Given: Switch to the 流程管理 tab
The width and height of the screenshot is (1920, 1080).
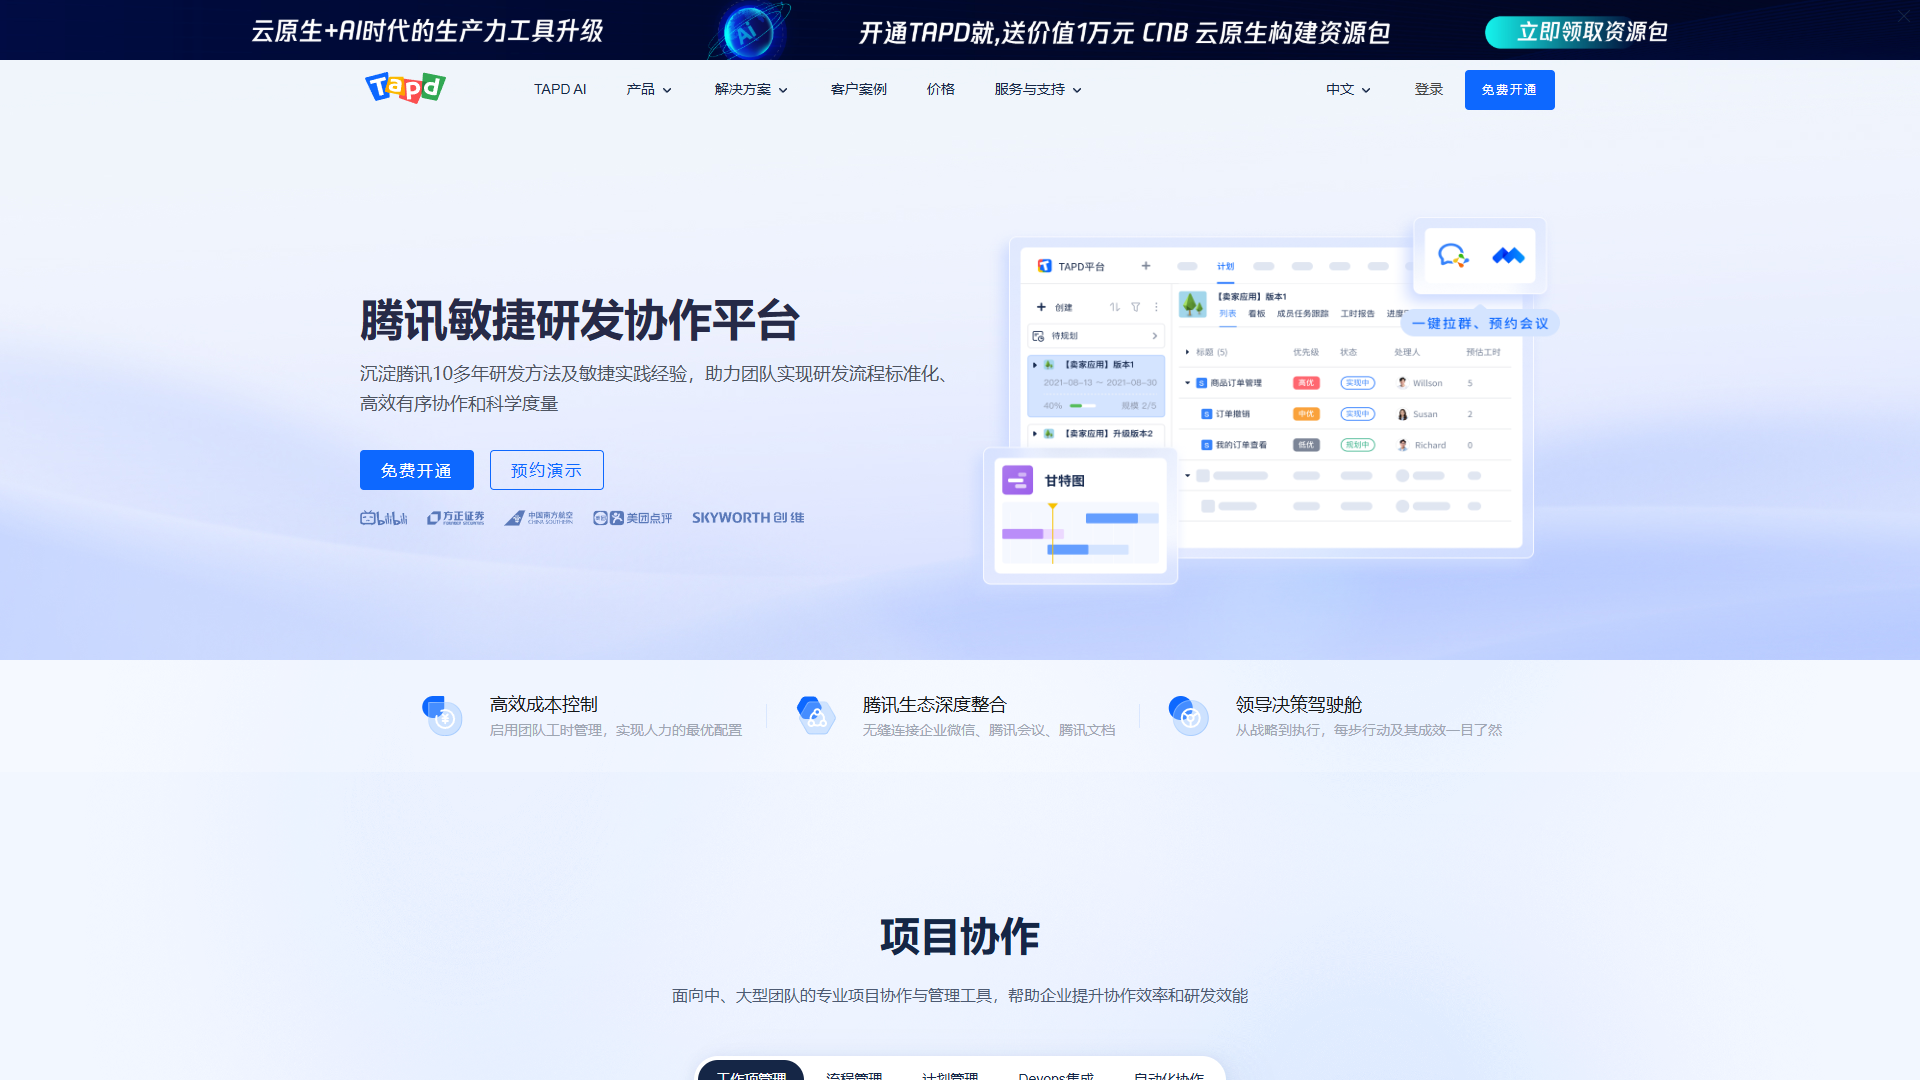Looking at the screenshot, I should [x=854, y=1073].
